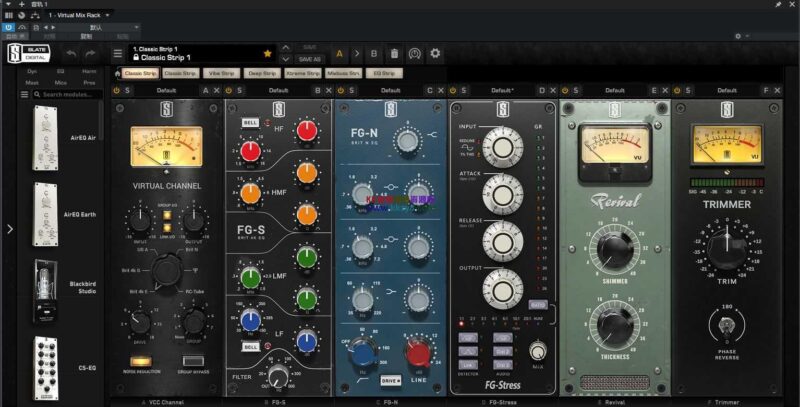Step to previous preset with up chevron
The image size is (800, 407).
[286, 47]
